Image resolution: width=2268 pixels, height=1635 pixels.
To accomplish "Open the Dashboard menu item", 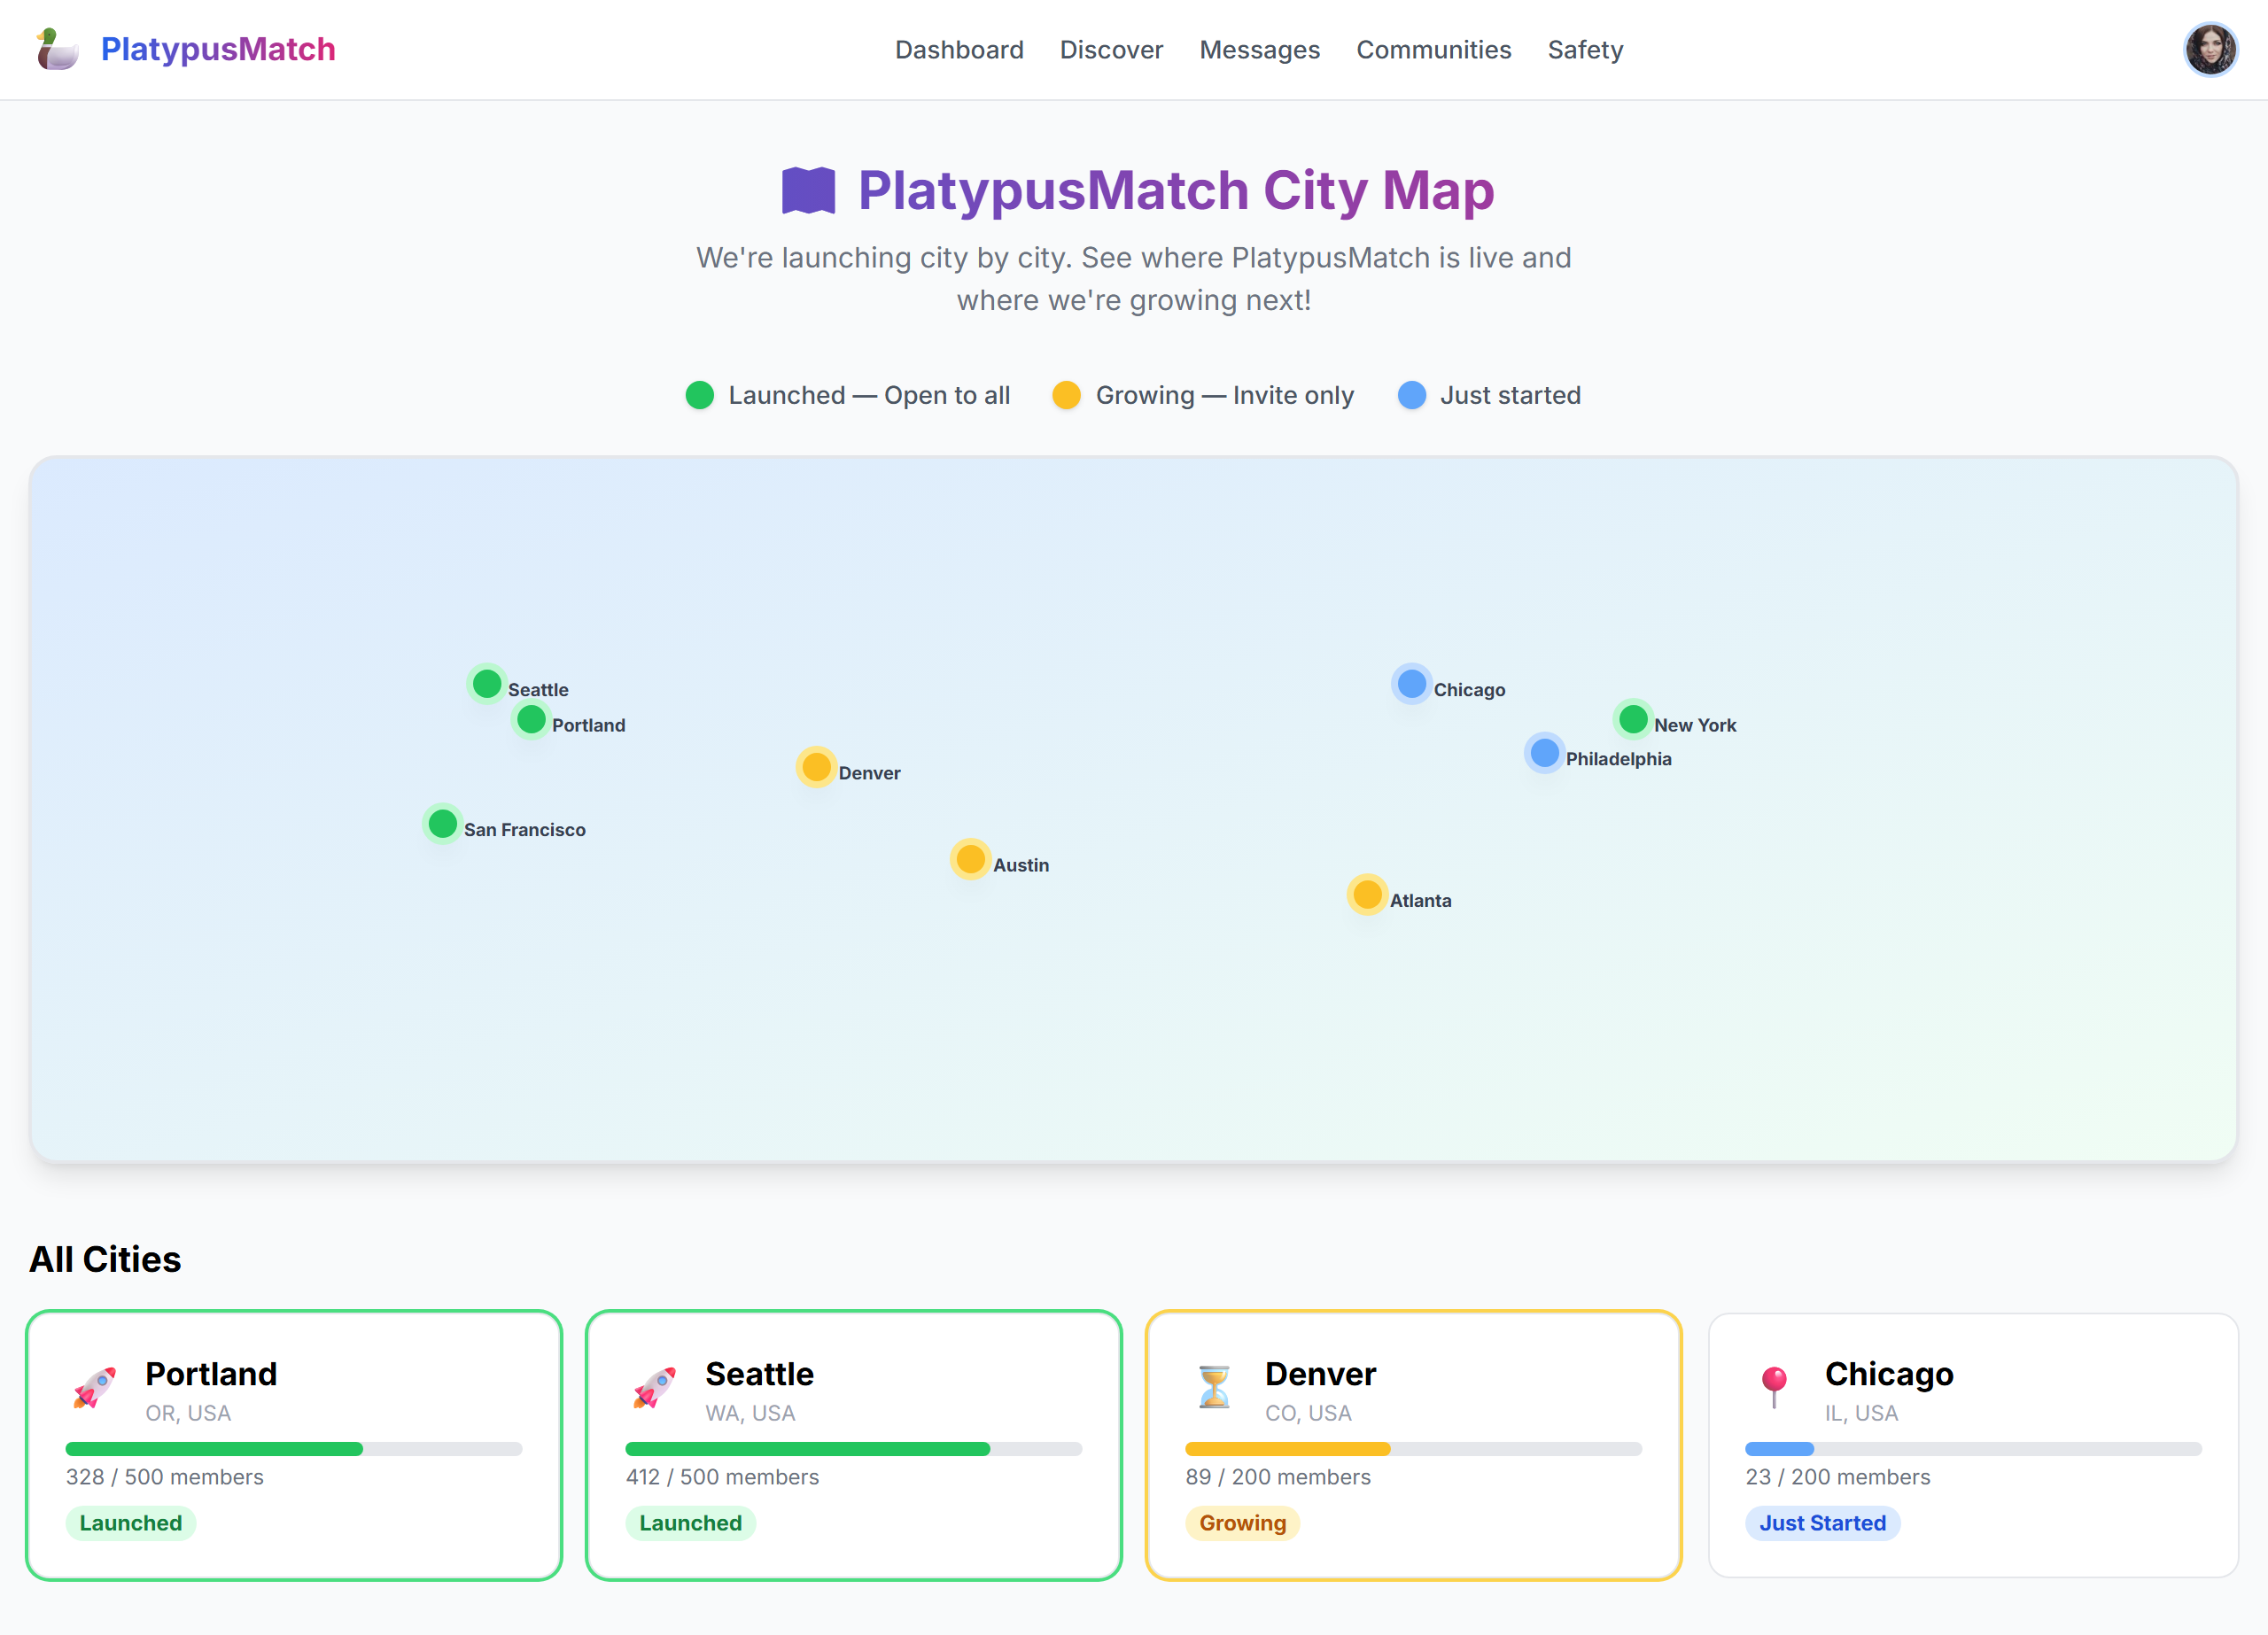I will (x=959, y=49).
